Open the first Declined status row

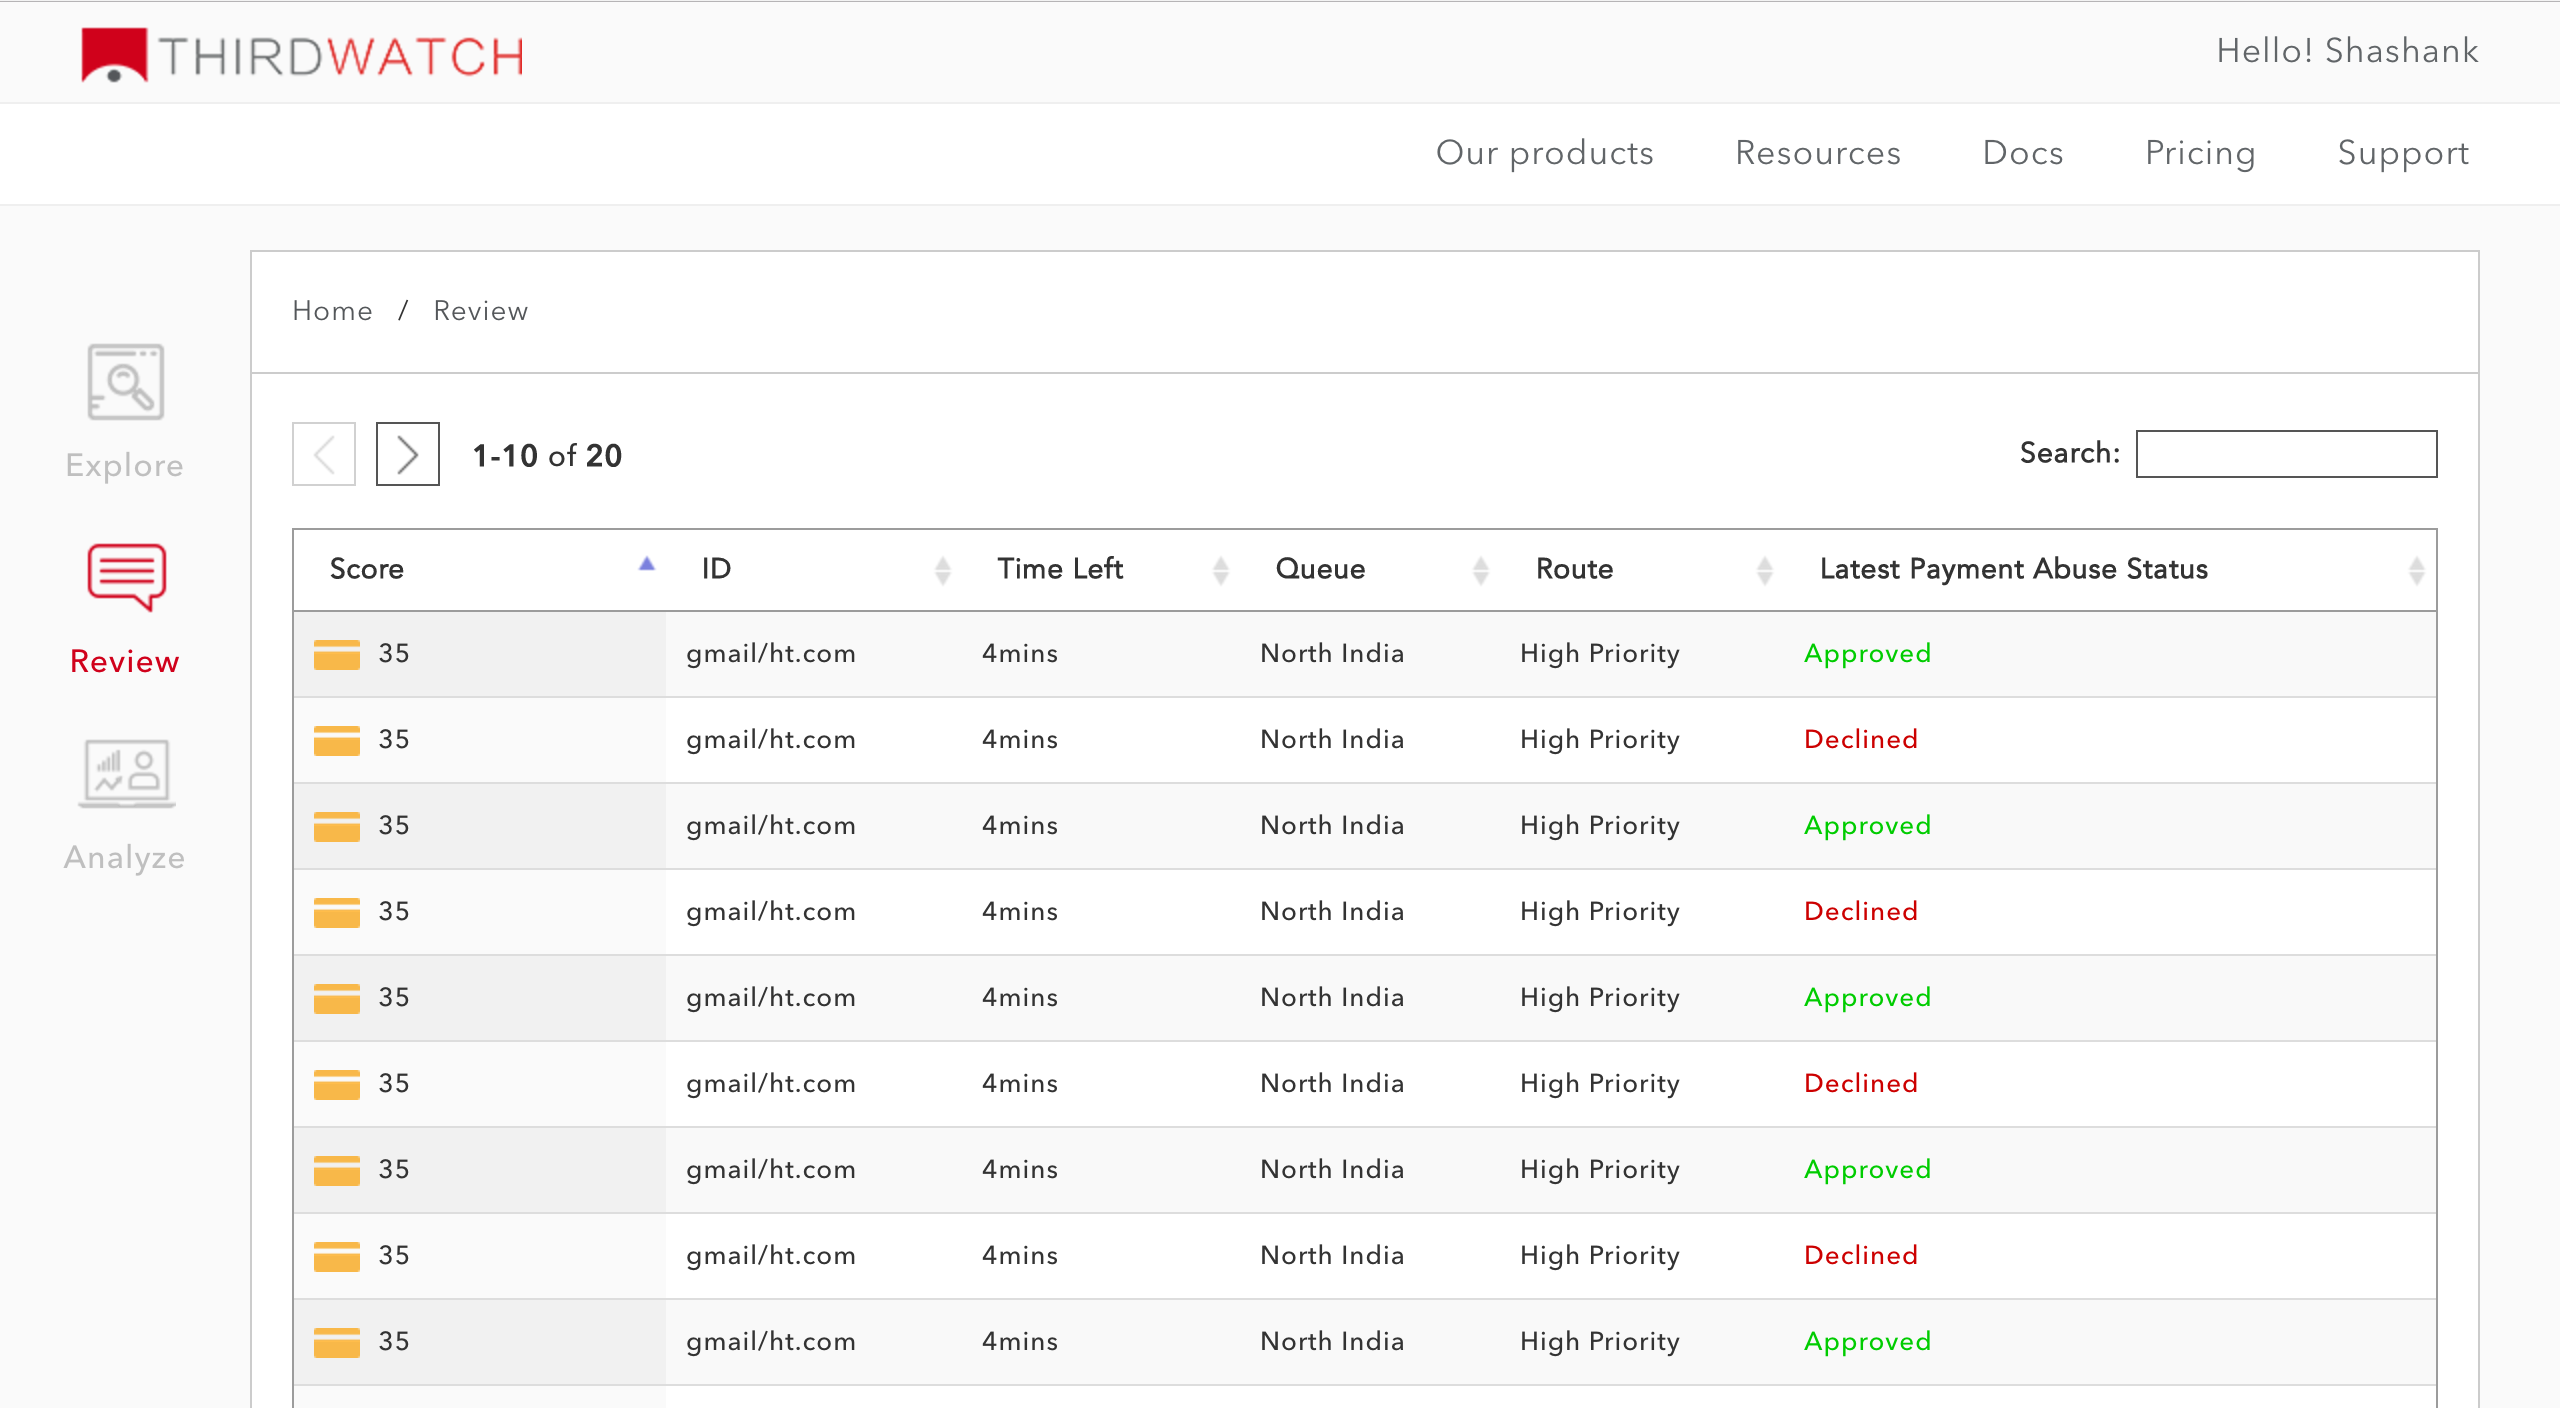pos(1860,740)
